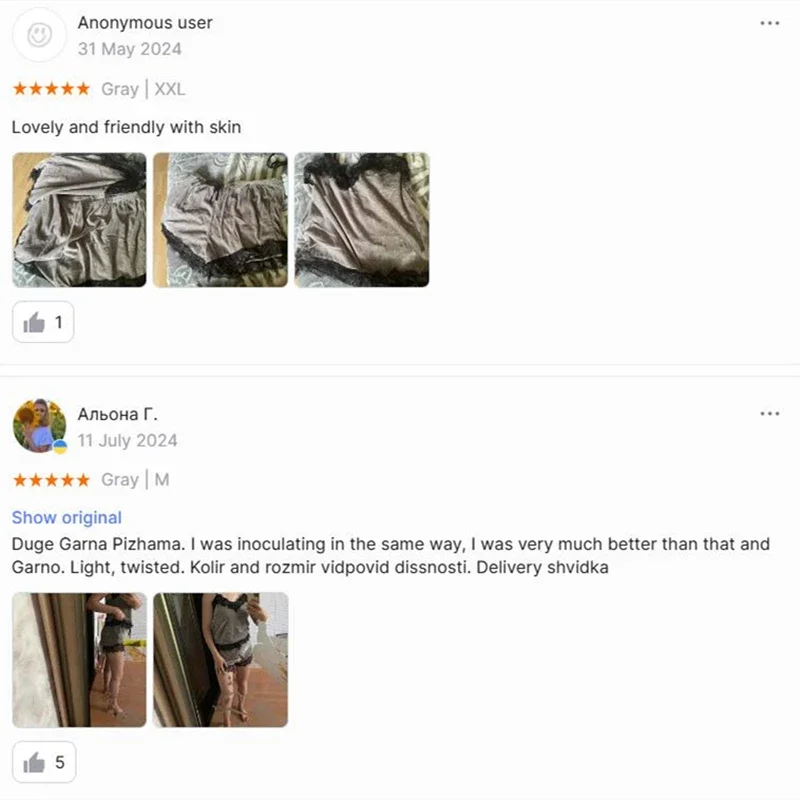Open third photo showing lace top

click(362, 220)
